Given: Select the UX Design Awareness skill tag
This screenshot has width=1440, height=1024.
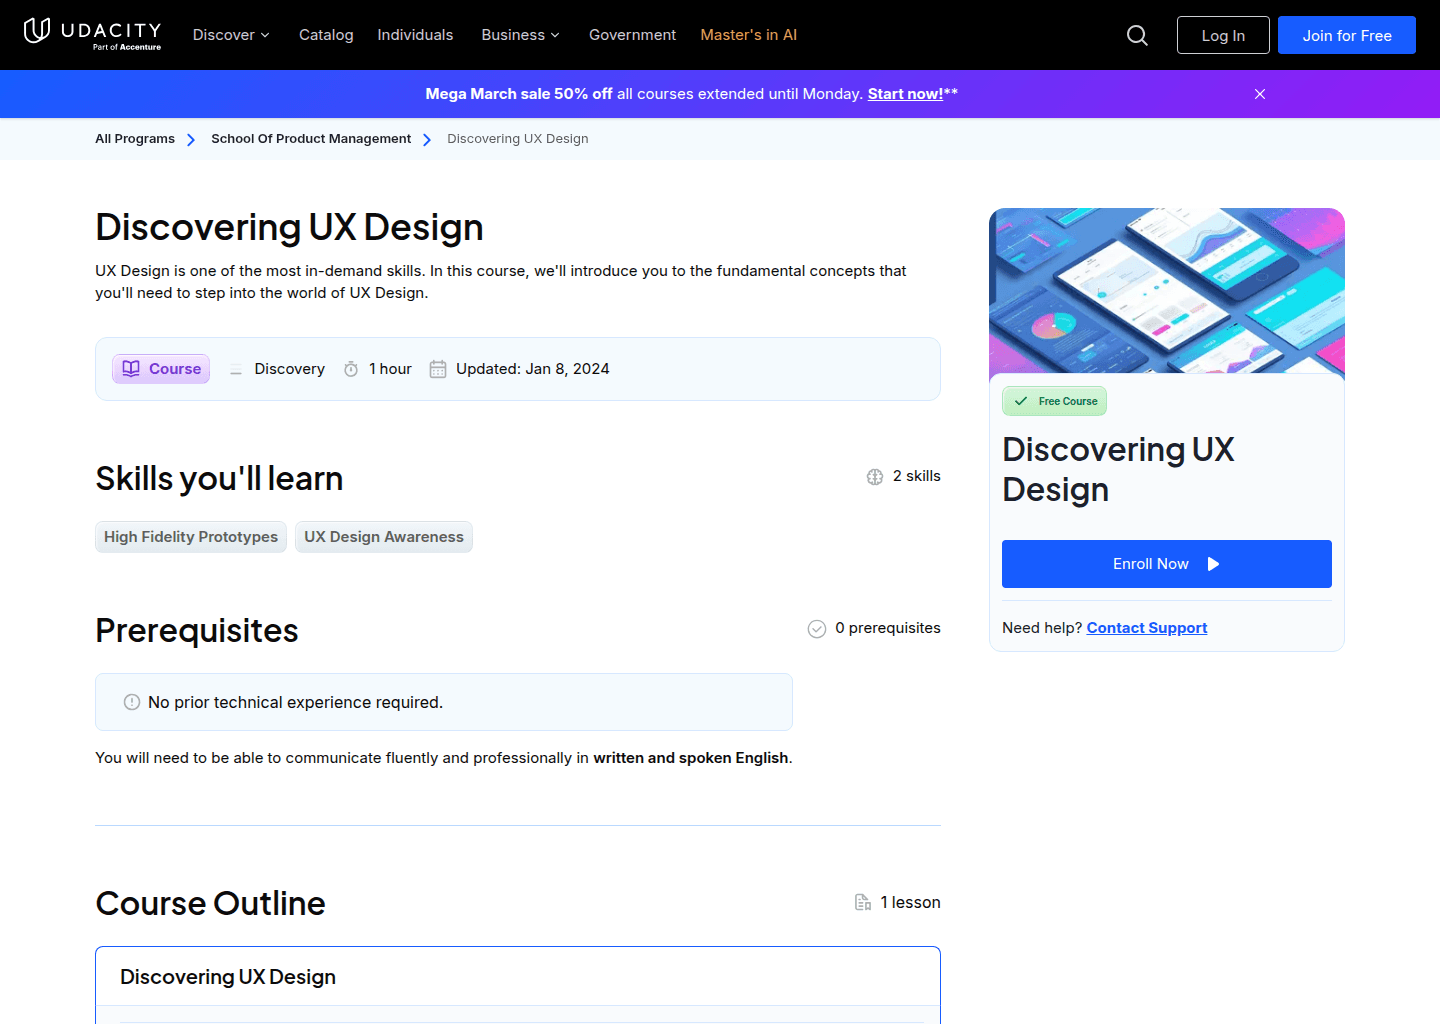Looking at the screenshot, I should 383,537.
